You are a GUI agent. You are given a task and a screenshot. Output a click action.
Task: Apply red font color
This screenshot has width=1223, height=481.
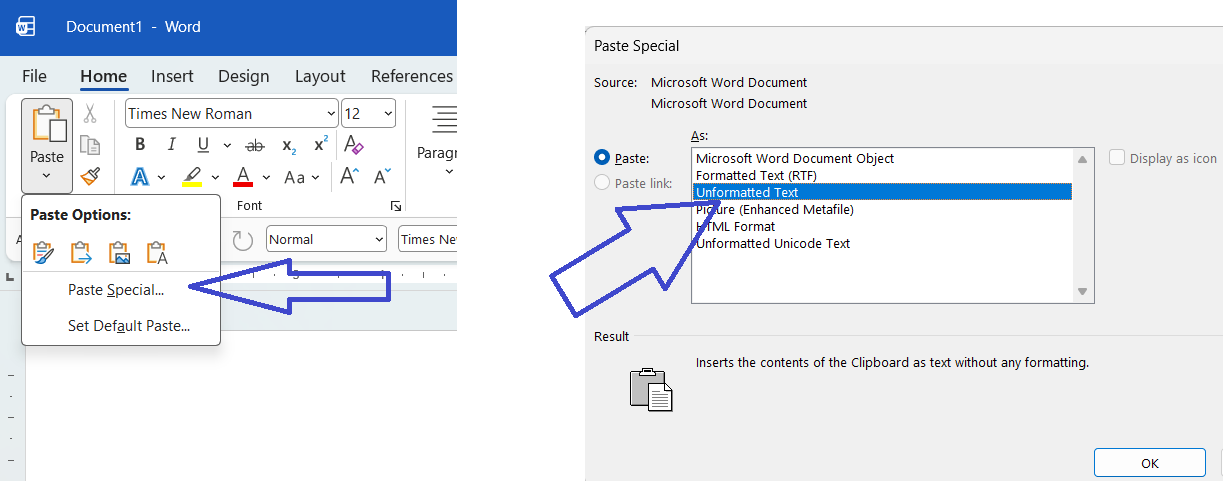[243, 177]
